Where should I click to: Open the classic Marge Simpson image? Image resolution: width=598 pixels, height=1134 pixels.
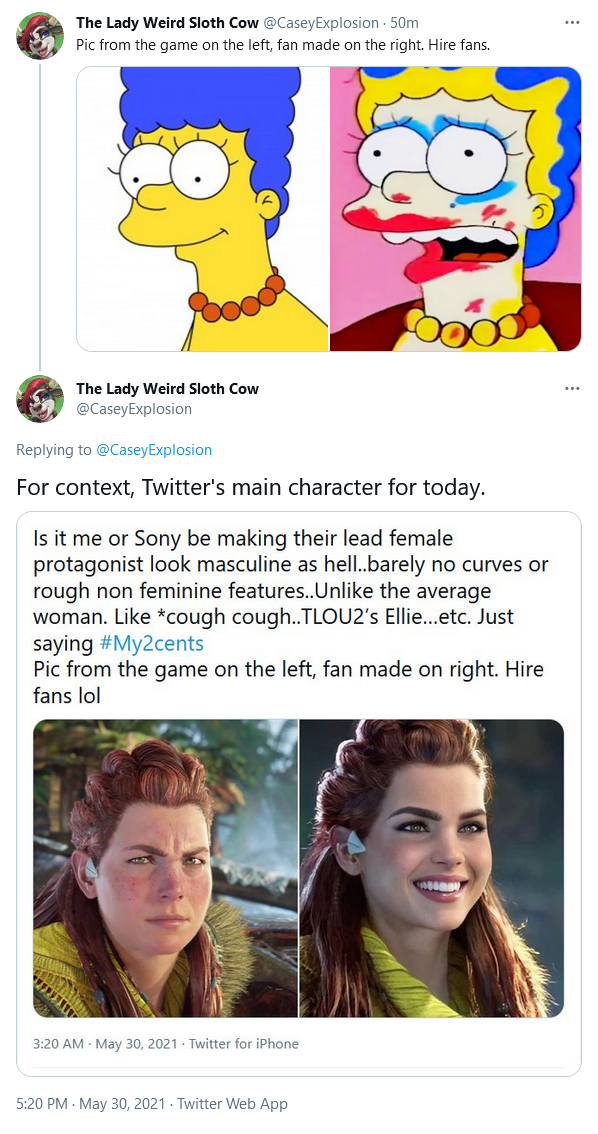point(202,209)
